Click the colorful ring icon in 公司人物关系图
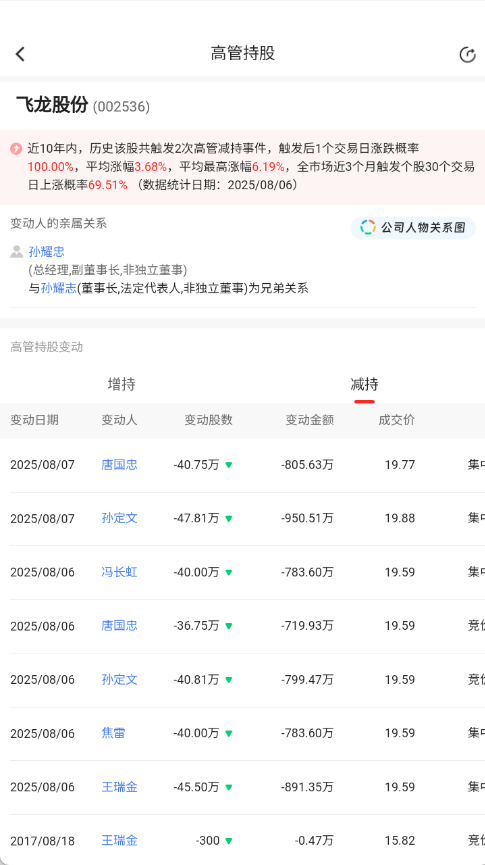Image resolution: width=485 pixels, height=865 pixels. [368, 227]
